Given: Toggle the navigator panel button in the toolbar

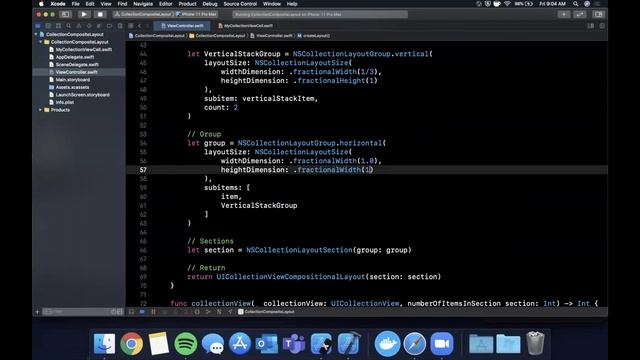Looking at the screenshot, I should 65,14.
